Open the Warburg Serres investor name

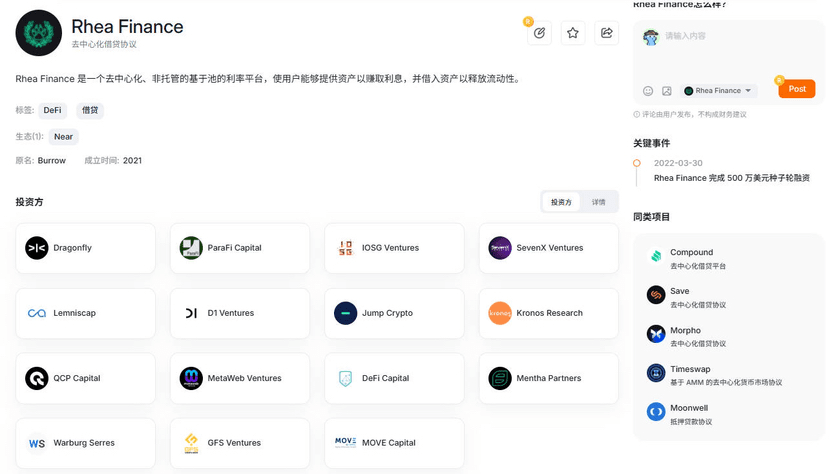click(x=84, y=443)
